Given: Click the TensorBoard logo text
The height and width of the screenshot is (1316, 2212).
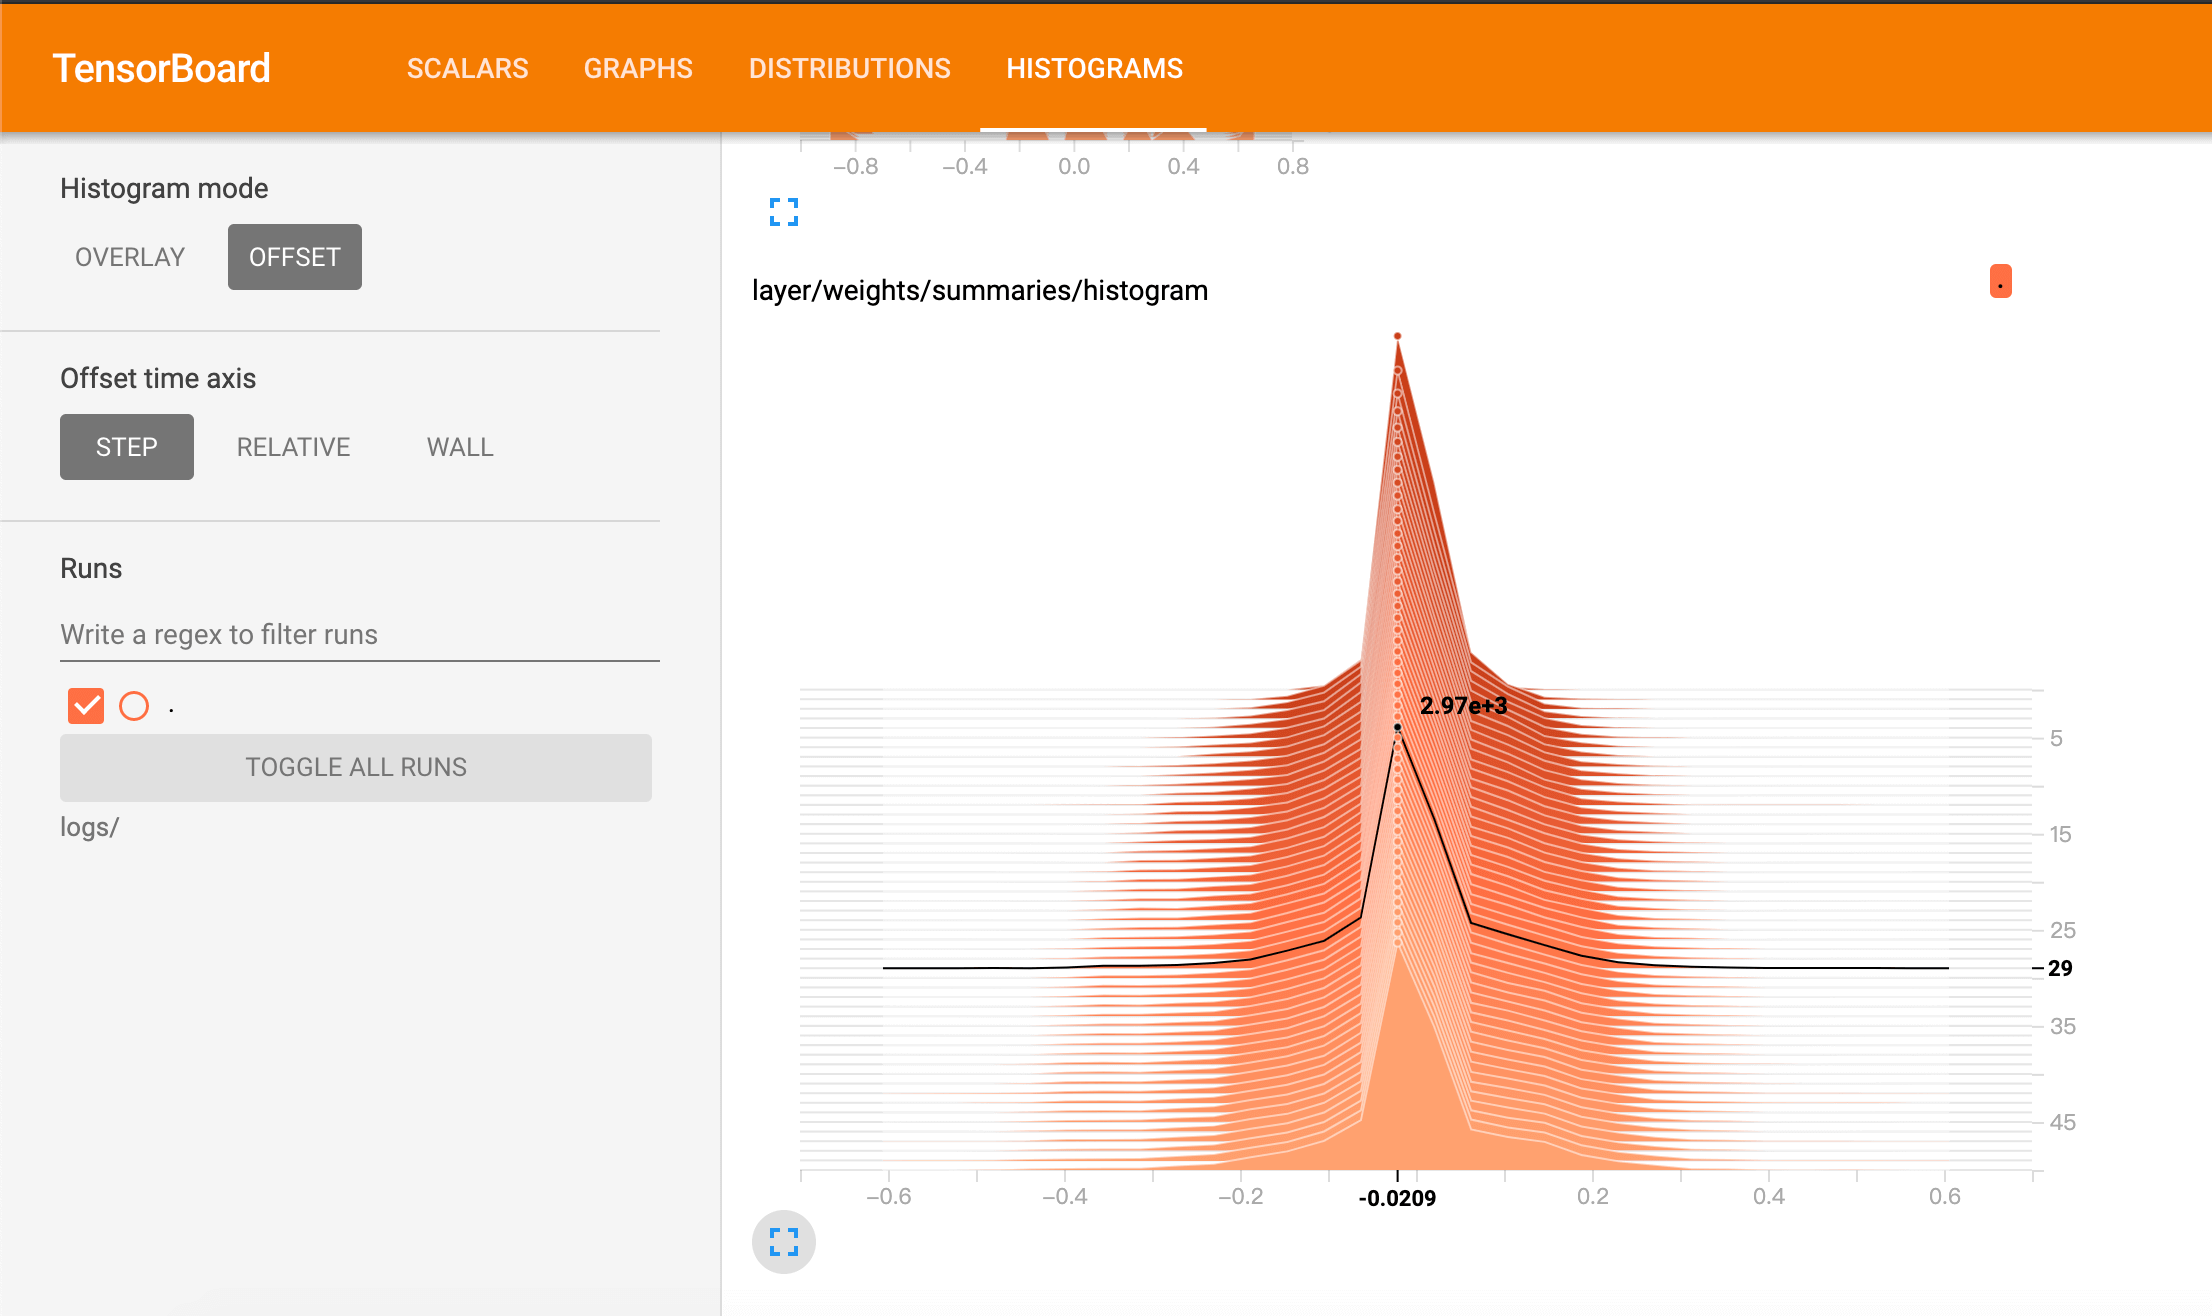Looking at the screenshot, I should (x=161, y=68).
